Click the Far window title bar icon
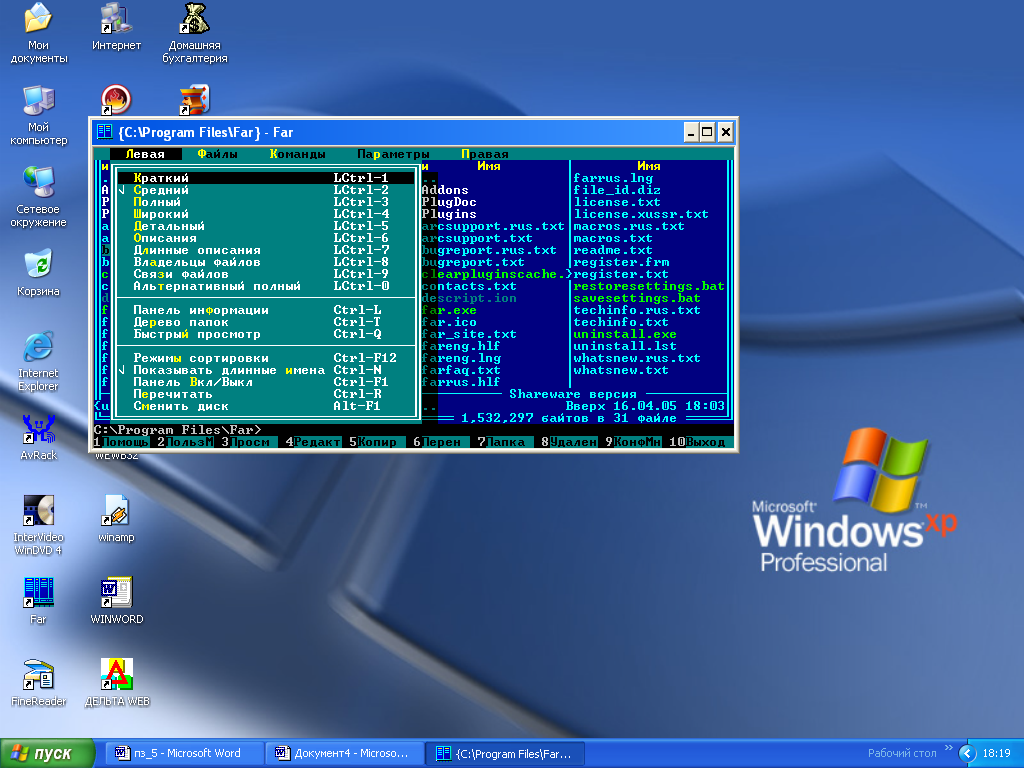The width and height of the screenshot is (1024, 768). pos(104,133)
